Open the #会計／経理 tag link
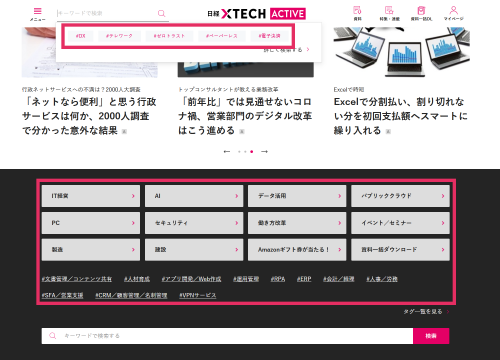 (339, 279)
